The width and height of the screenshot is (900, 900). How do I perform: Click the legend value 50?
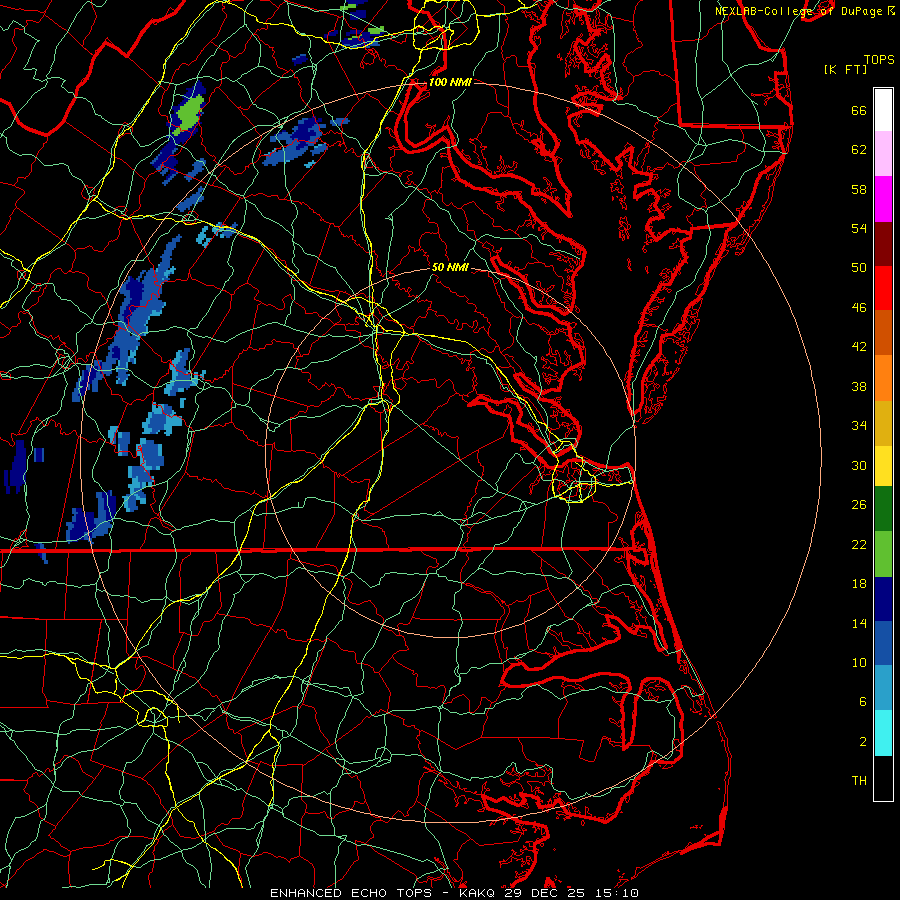[x=859, y=268]
